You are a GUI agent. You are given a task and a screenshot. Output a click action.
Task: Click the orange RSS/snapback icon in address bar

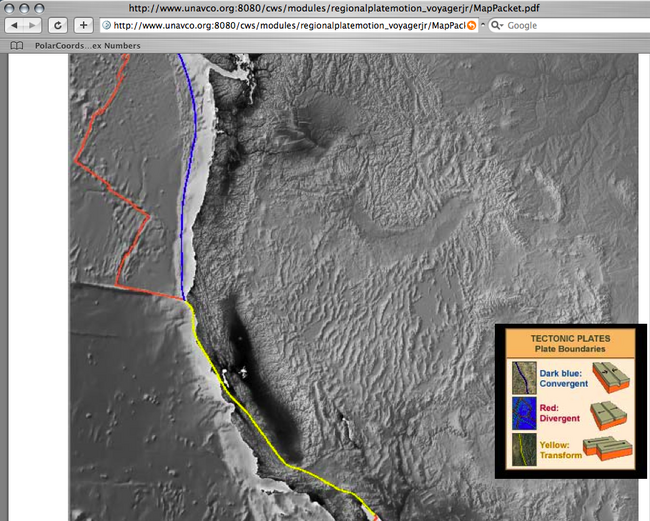point(472,25)
